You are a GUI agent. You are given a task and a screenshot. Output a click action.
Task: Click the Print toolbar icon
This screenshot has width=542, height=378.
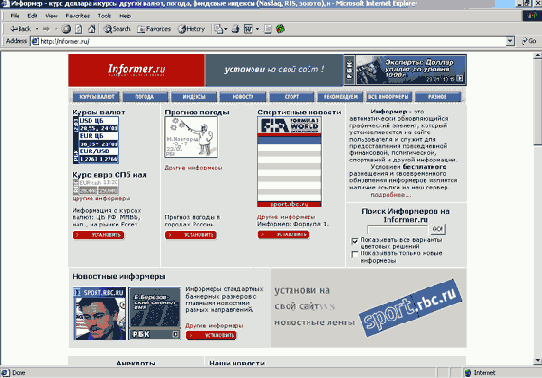click(235, 29)
